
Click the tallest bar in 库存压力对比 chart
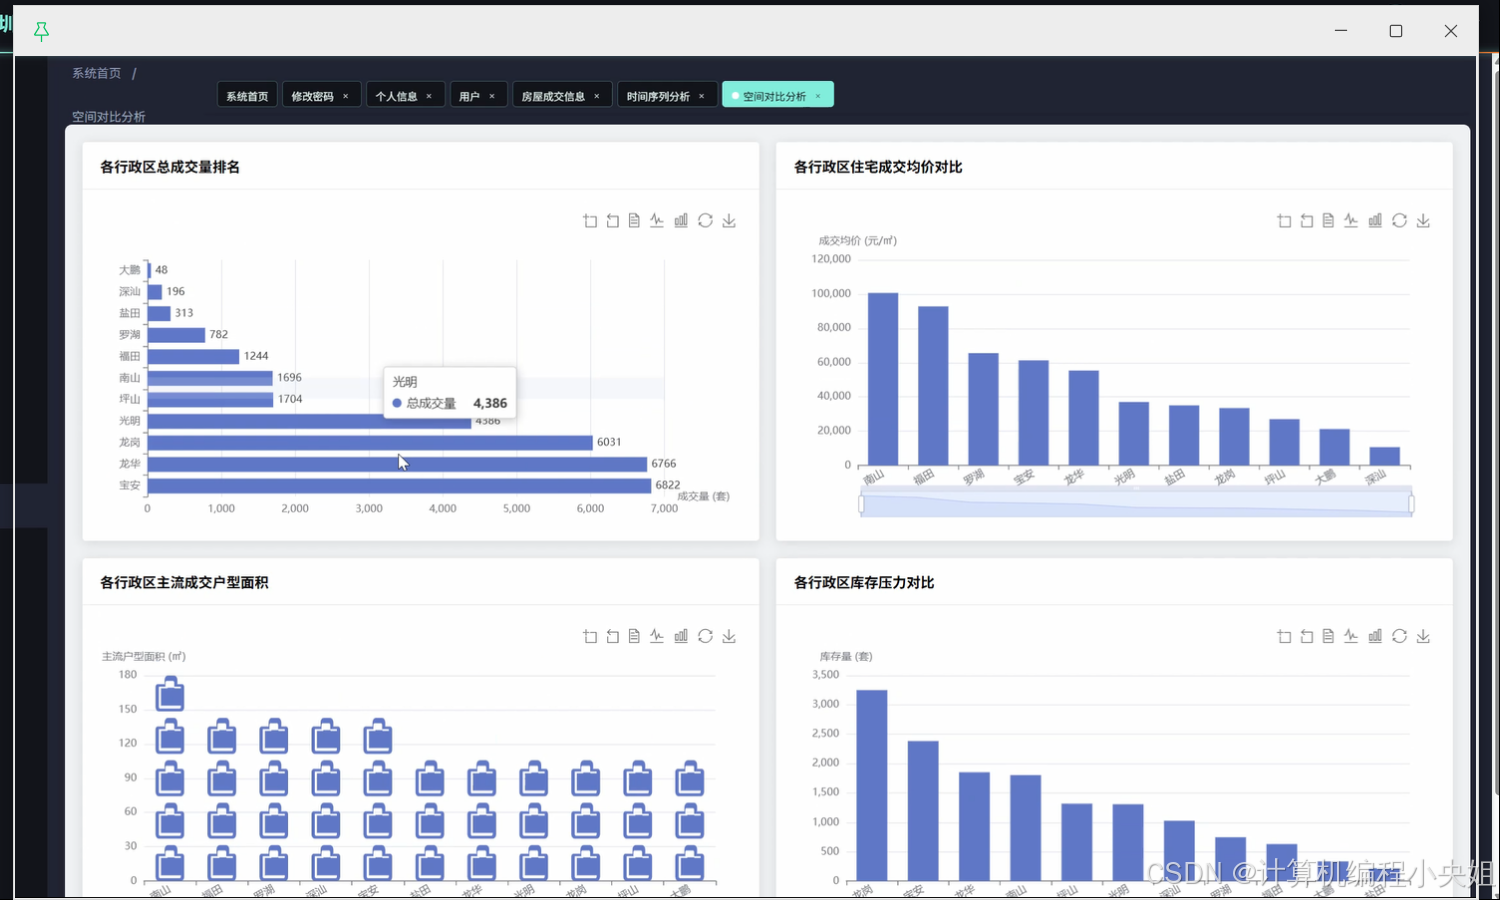[872, 786]
